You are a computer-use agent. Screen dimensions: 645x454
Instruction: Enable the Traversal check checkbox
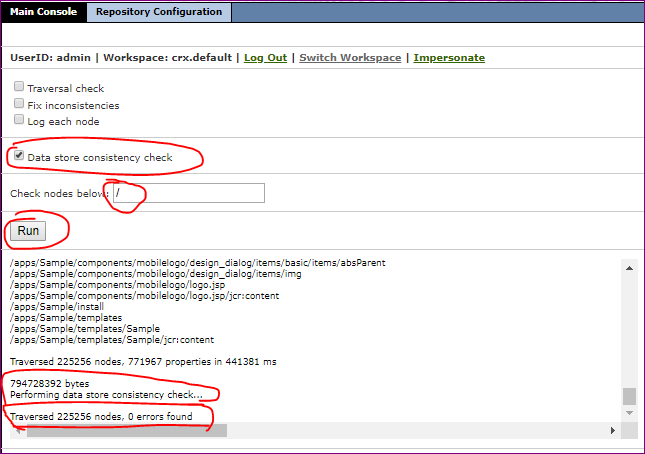(x=19, y=86)
